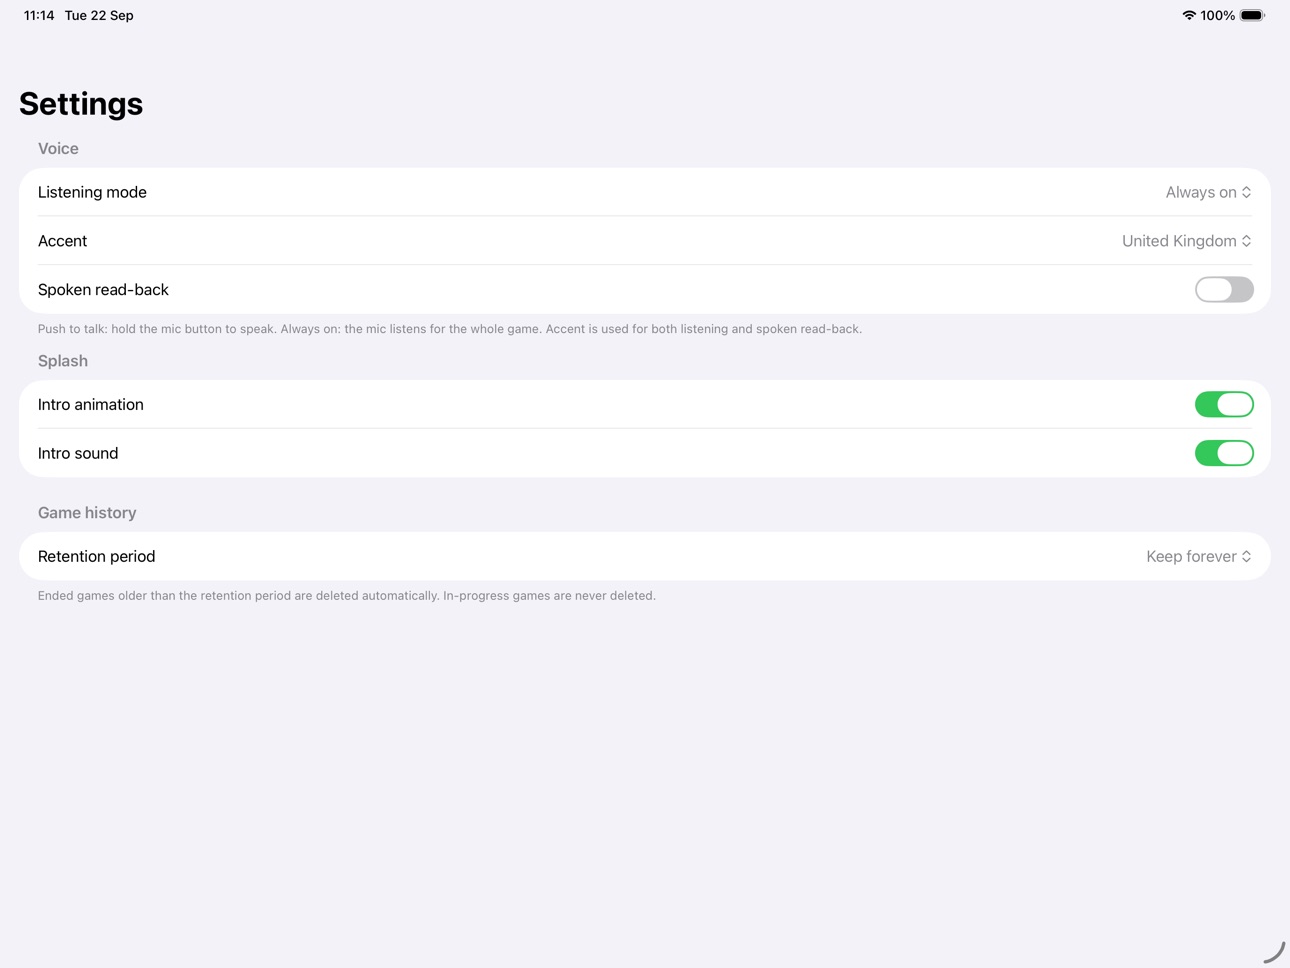Tap the "Tue 22 Sep" date
Screen dimensions: 1290x968
(x=99, y=15)
